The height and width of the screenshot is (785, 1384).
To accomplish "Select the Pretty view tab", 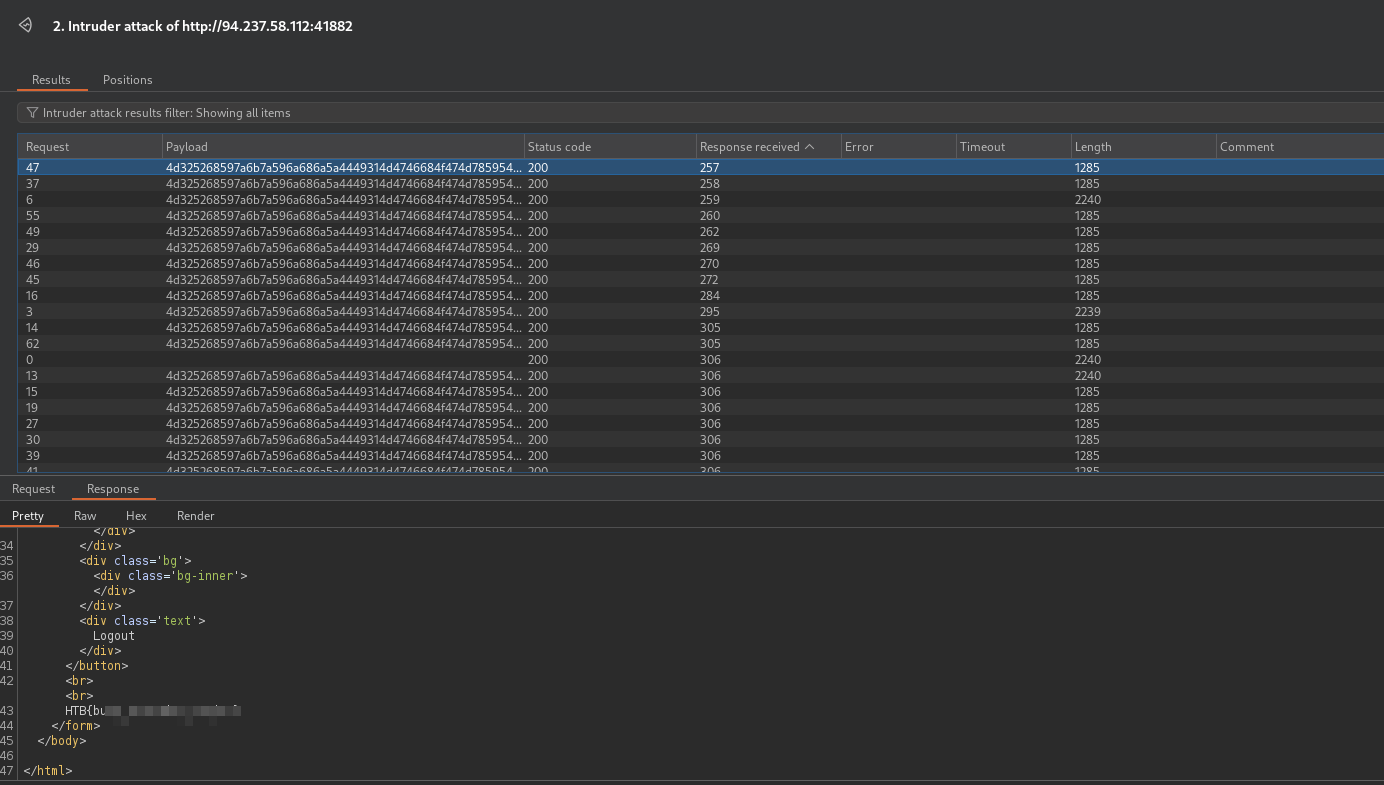I will (28, 516).
